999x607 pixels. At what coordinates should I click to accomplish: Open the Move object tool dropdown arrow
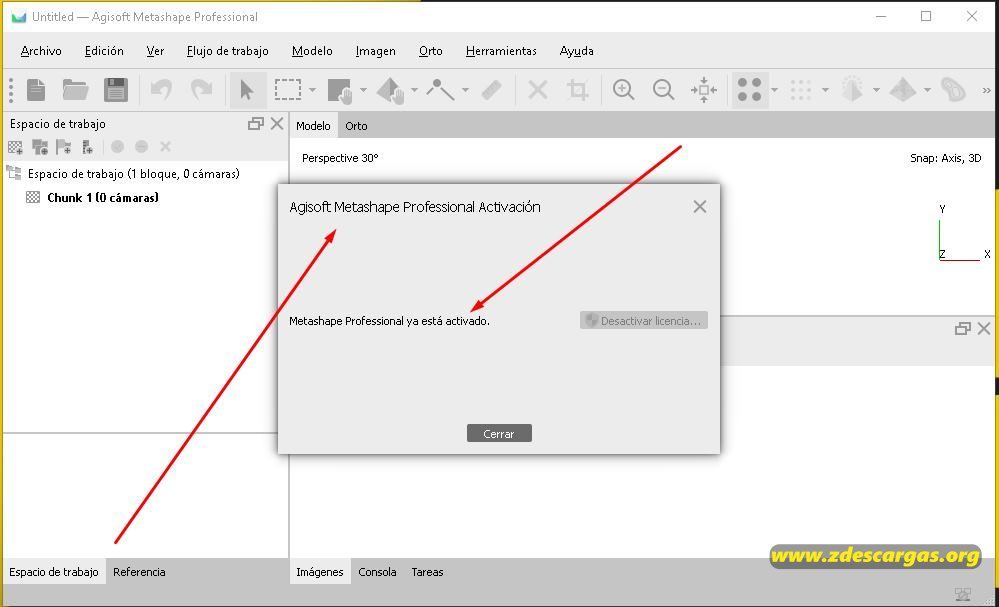414,90
